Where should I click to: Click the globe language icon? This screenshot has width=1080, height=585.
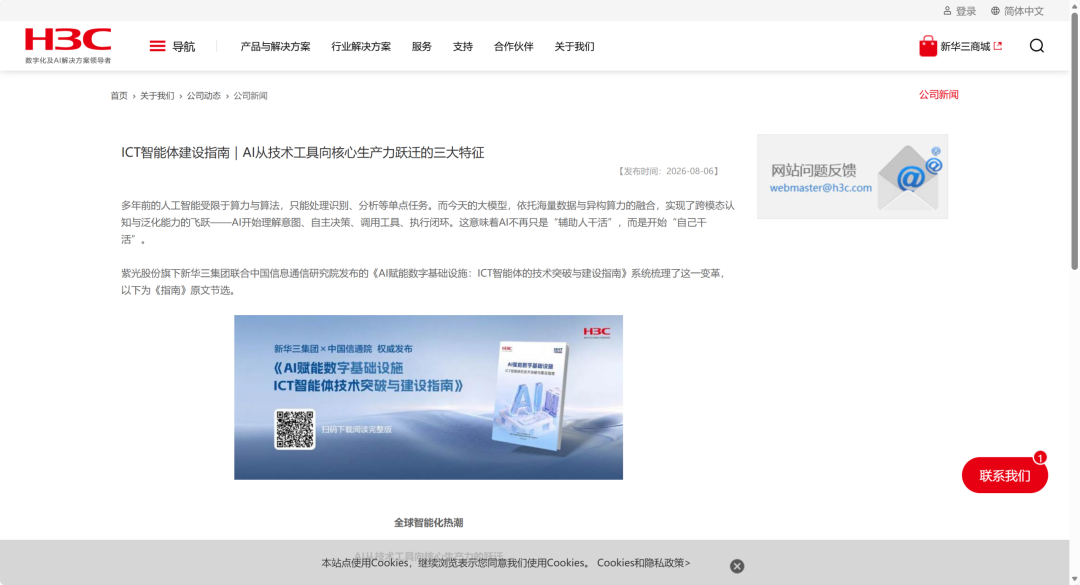click(995, 11)
